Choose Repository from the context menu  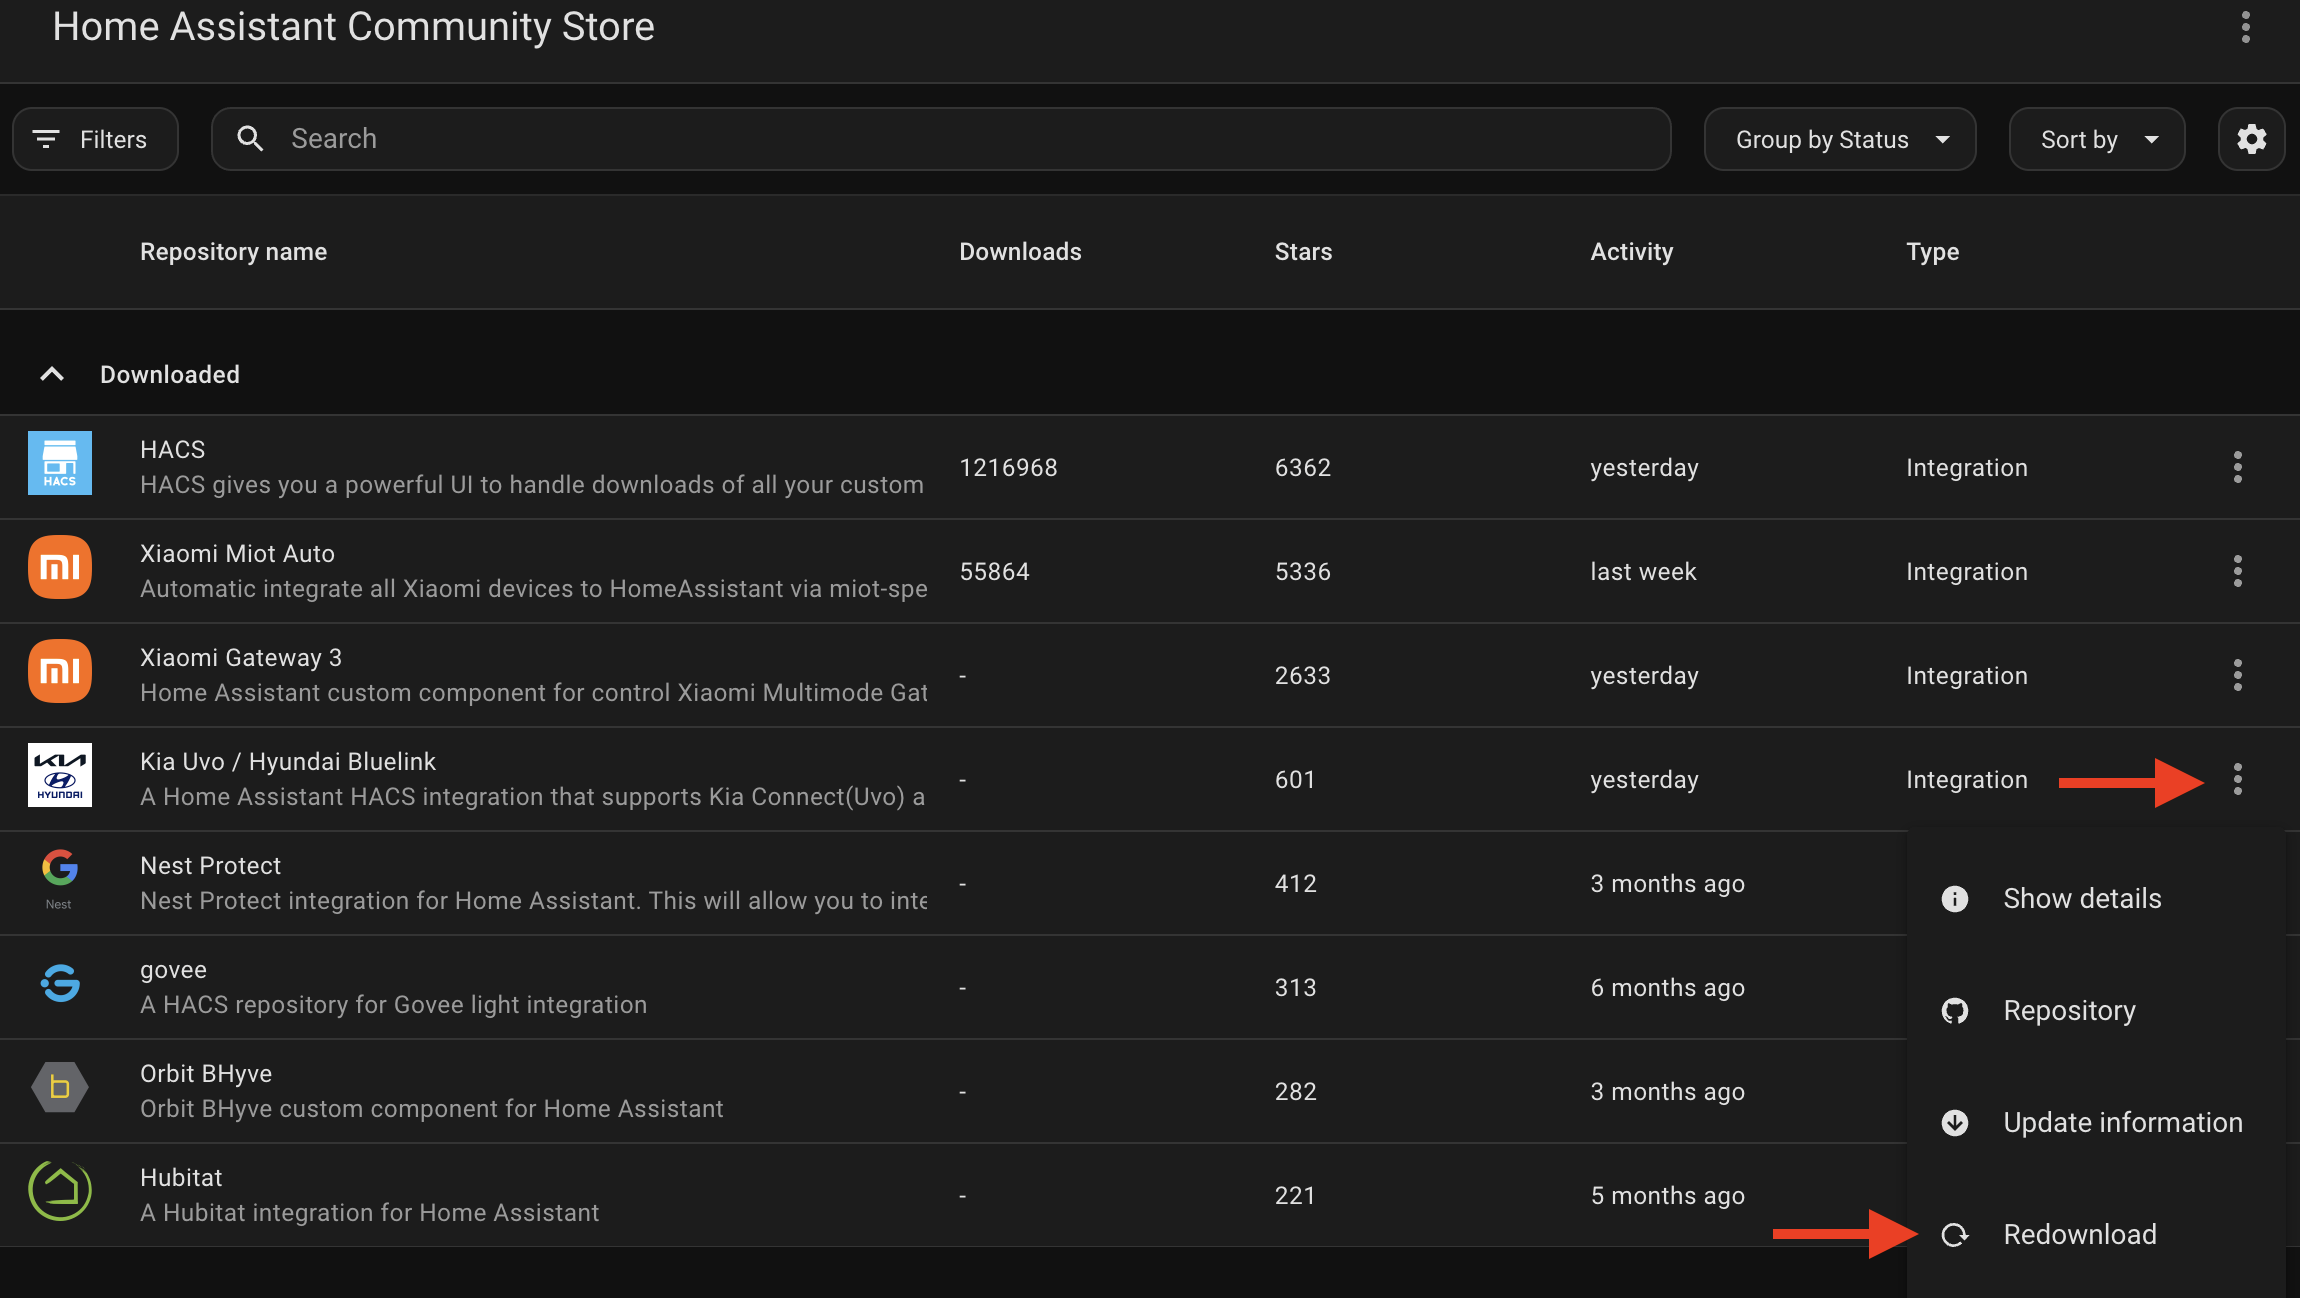click(2068, 1010)
